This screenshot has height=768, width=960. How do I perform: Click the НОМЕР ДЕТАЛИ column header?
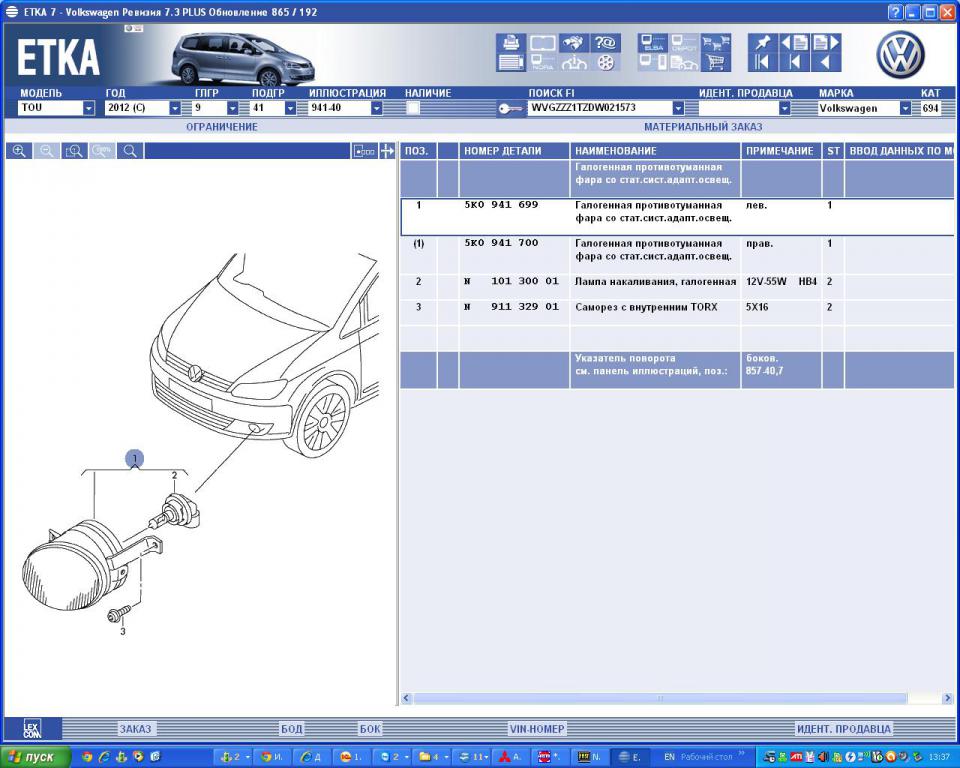[x=514, y=151]
